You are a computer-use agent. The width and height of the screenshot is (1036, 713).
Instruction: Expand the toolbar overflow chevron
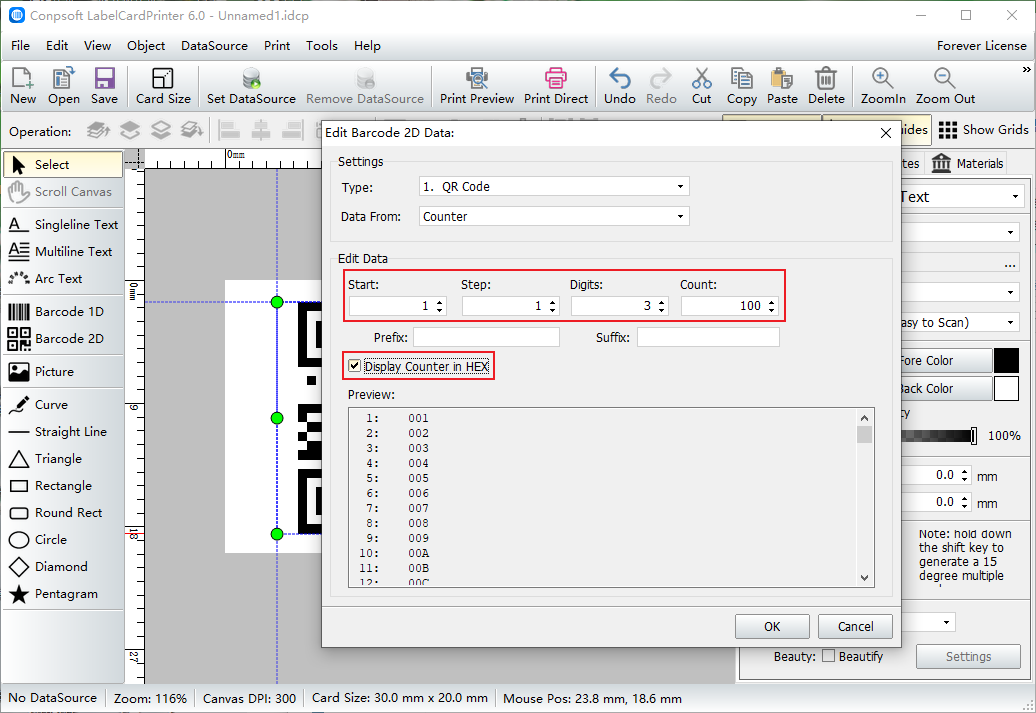point(1026,69)
